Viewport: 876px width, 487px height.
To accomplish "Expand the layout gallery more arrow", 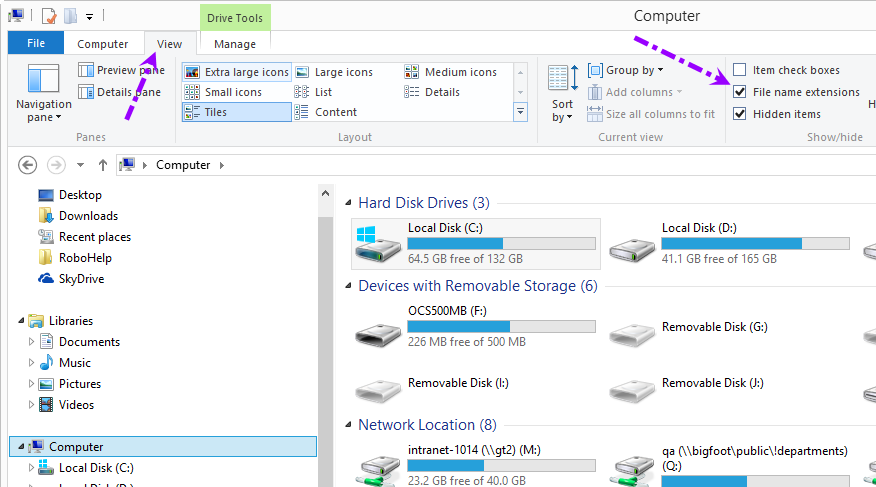I will pyautogui.click(x=520, y=112).
